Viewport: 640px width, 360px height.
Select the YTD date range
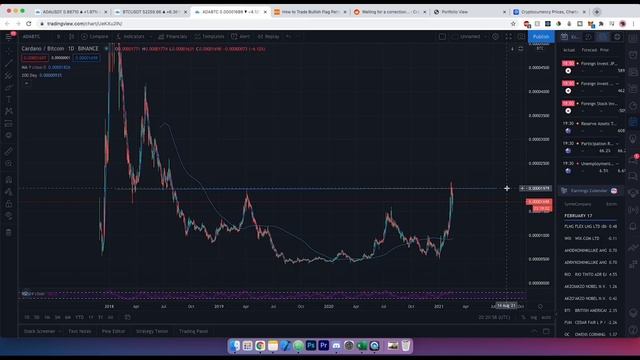coord(79,317)
